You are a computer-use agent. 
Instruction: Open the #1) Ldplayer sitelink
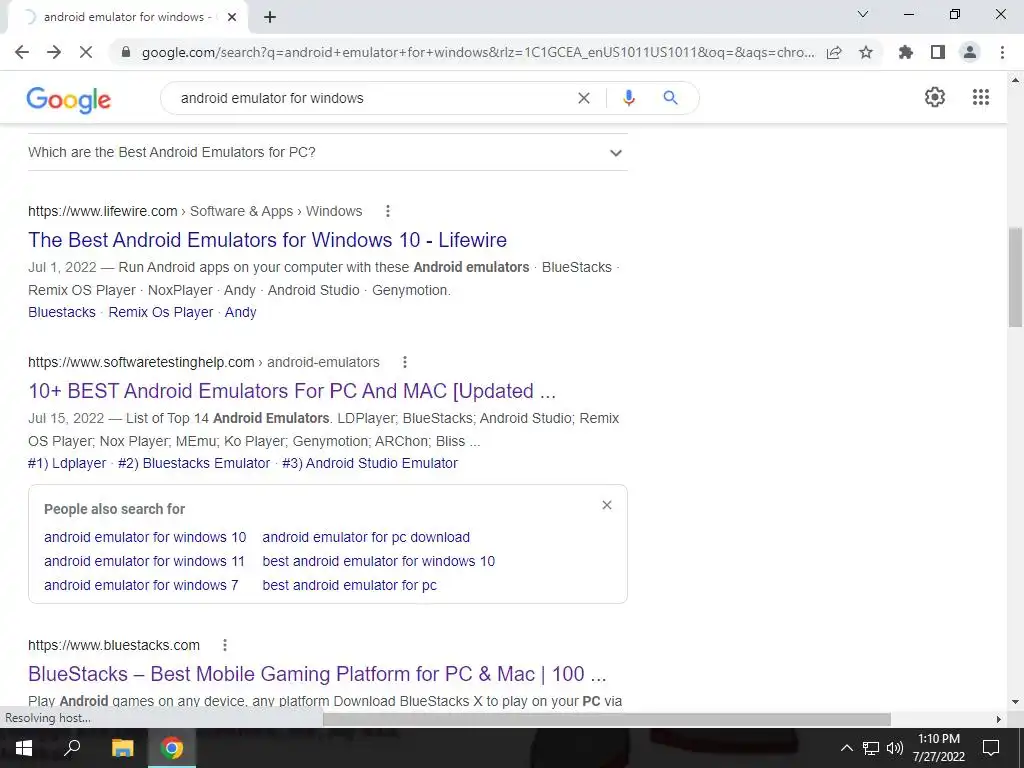[67, 463]
